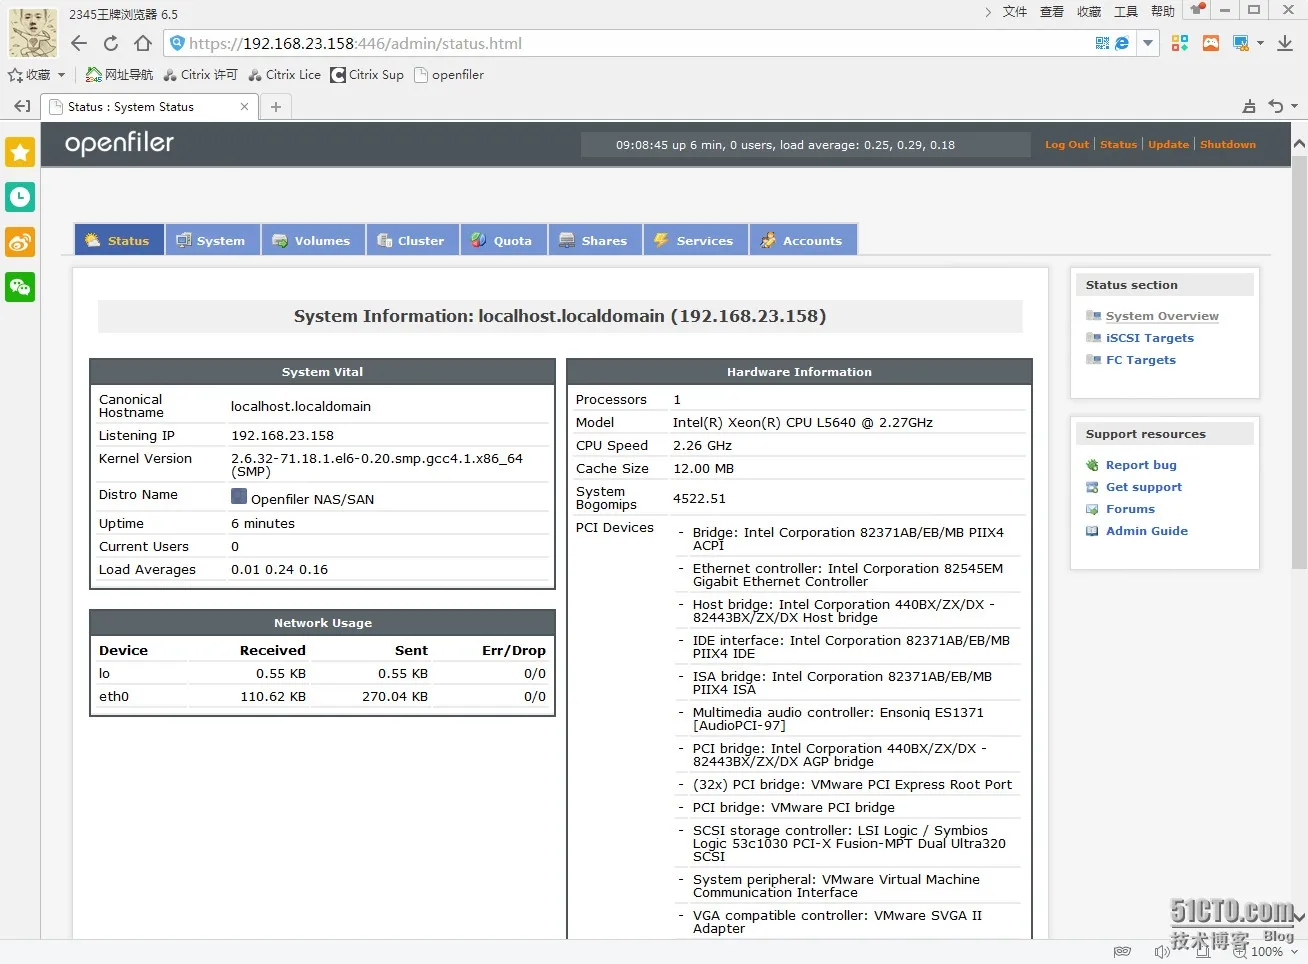Click the Report bug link
Screen dimensions: 1308x964
[x=1141, y=465]
